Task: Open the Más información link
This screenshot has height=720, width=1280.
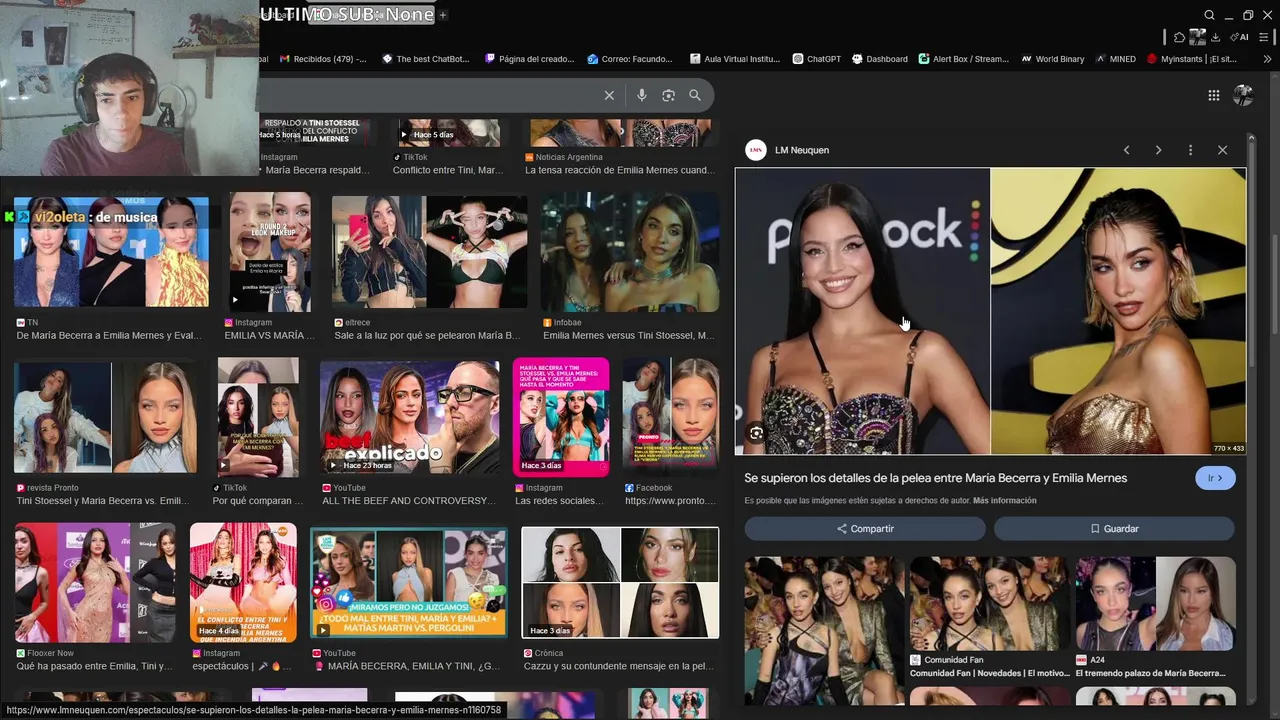Action: (x=1004, y=500)
